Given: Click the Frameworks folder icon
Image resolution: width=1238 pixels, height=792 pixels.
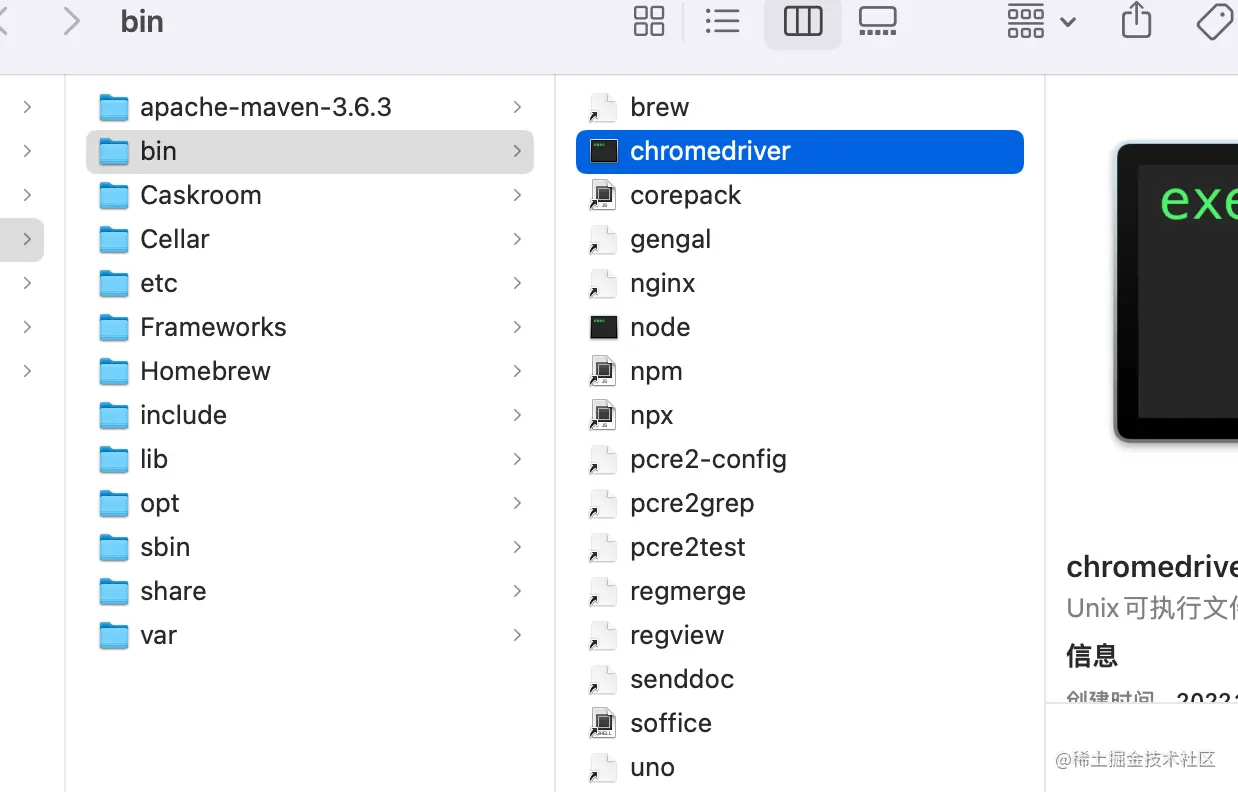Looking at the screenshot, I should pos(114,327).
